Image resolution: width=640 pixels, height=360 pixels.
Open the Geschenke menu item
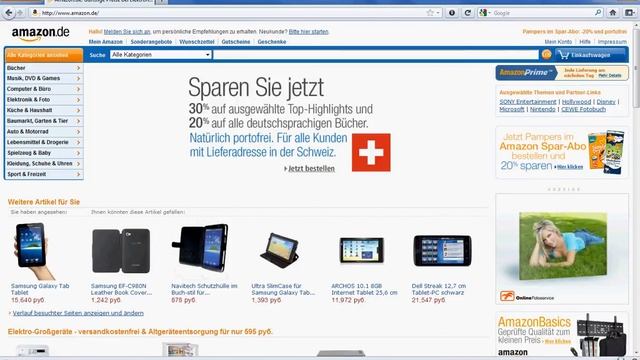272,42
